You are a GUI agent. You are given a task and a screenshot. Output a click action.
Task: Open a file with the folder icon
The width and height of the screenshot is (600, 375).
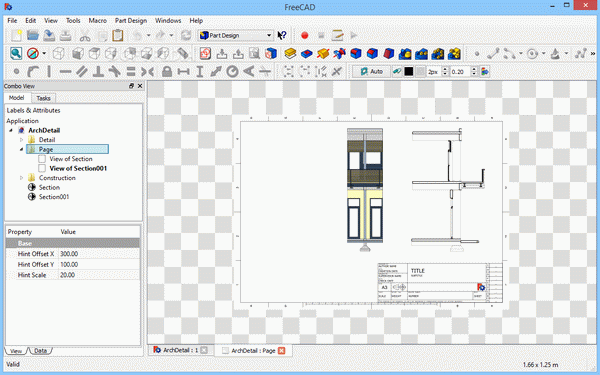click(x=33, y=35)
